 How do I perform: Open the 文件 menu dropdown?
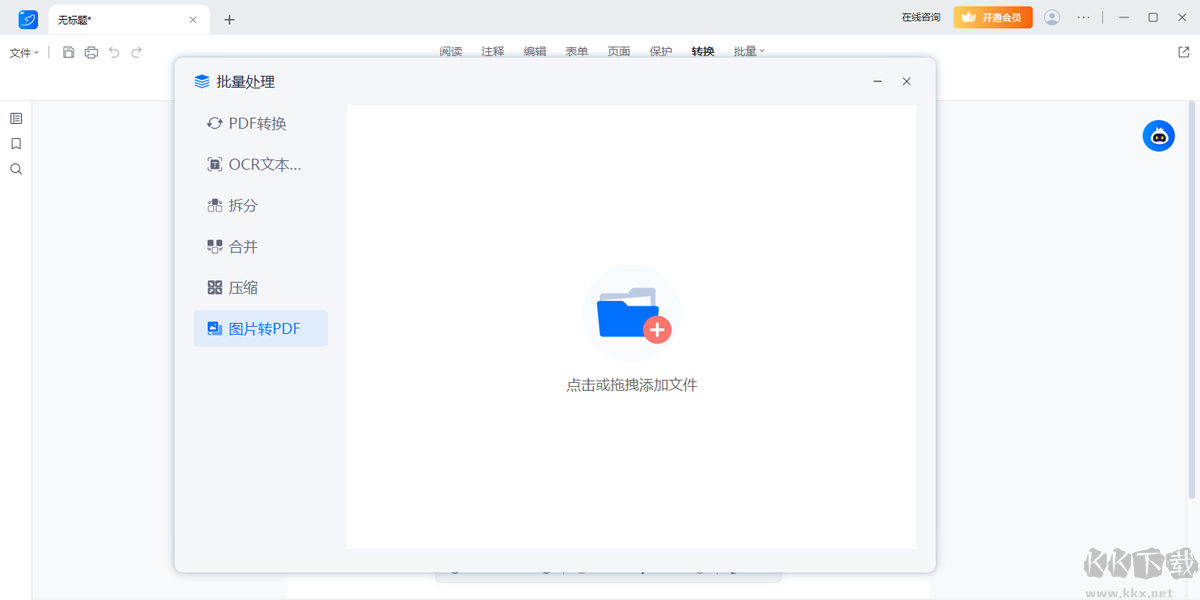coord(22,52)
